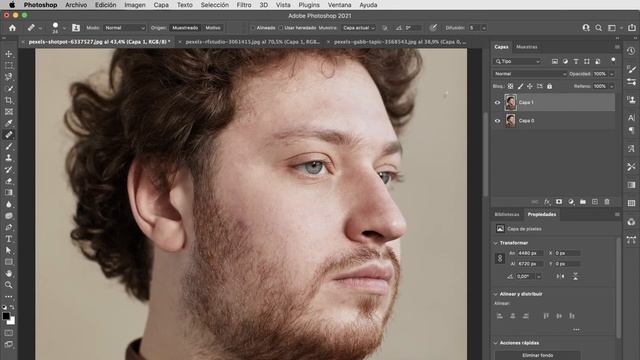
Task: Click the foreground color swatch
Action: point(6,316)
